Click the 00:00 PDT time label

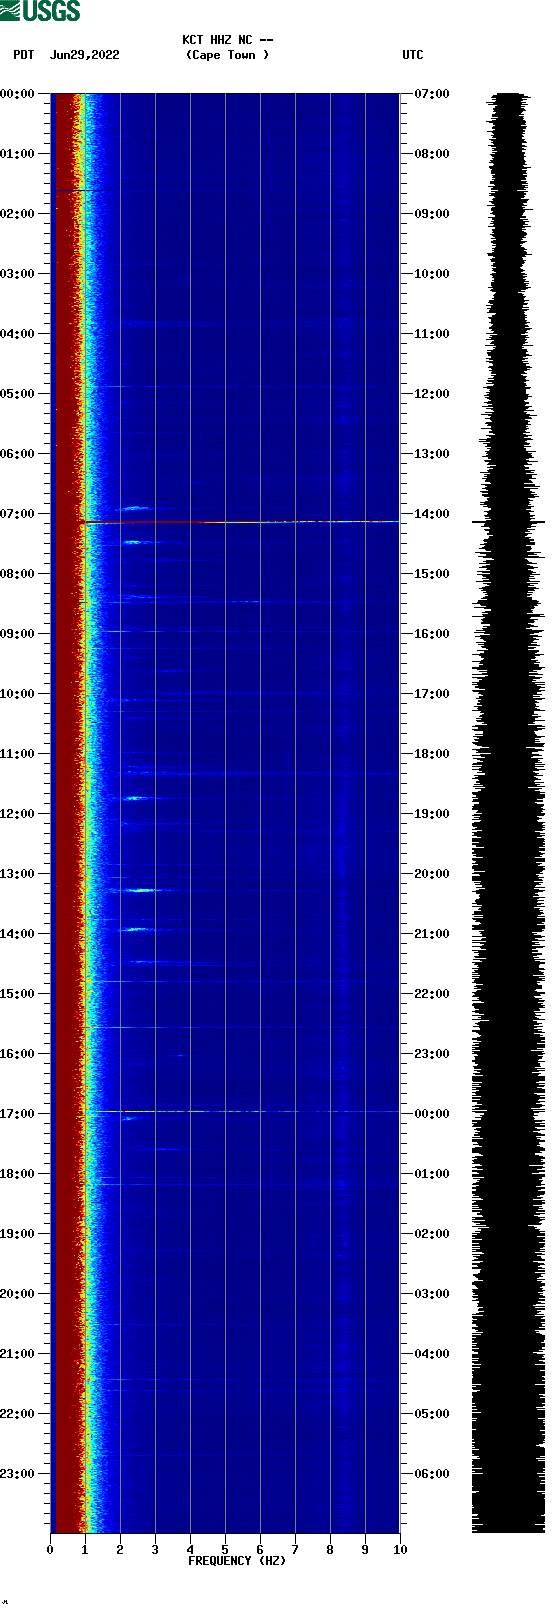coord(18,94)
